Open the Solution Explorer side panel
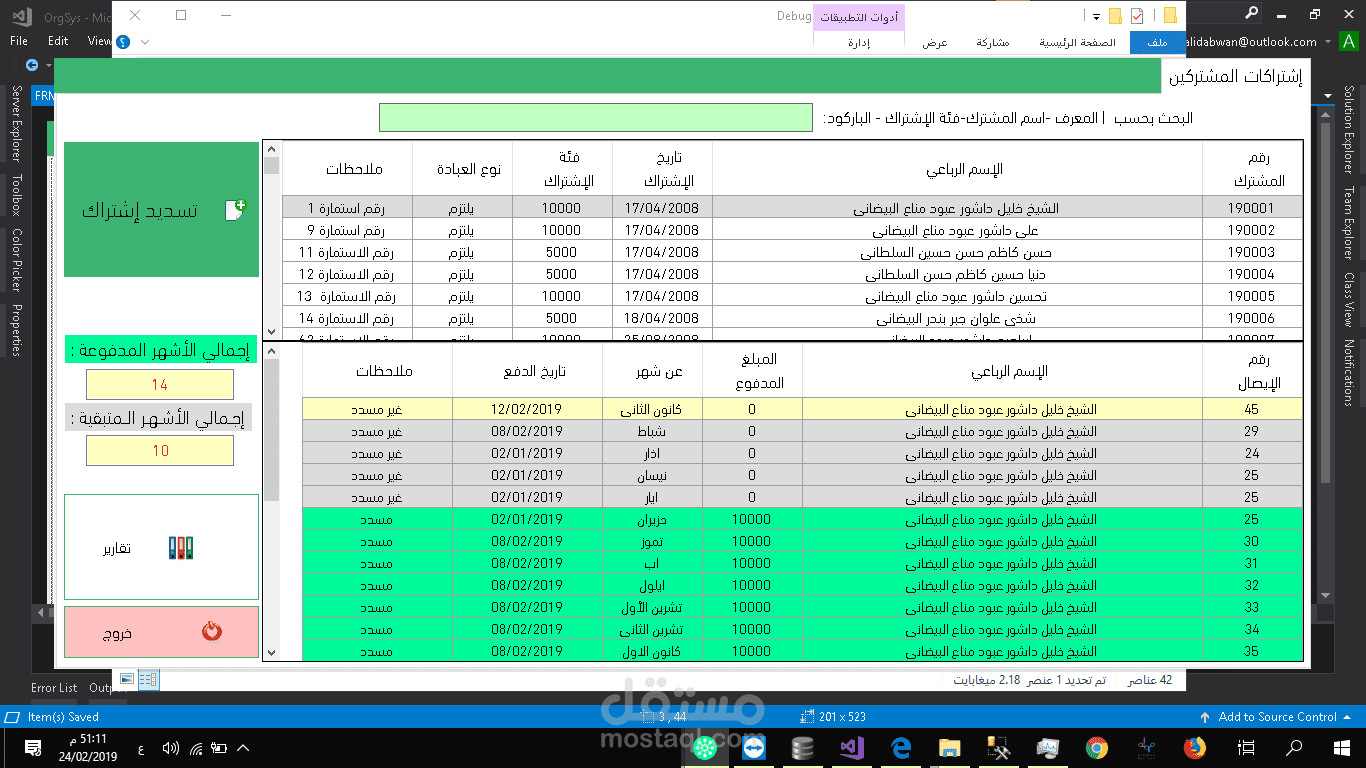The image size is (1366, 768). click(1349, 132)
